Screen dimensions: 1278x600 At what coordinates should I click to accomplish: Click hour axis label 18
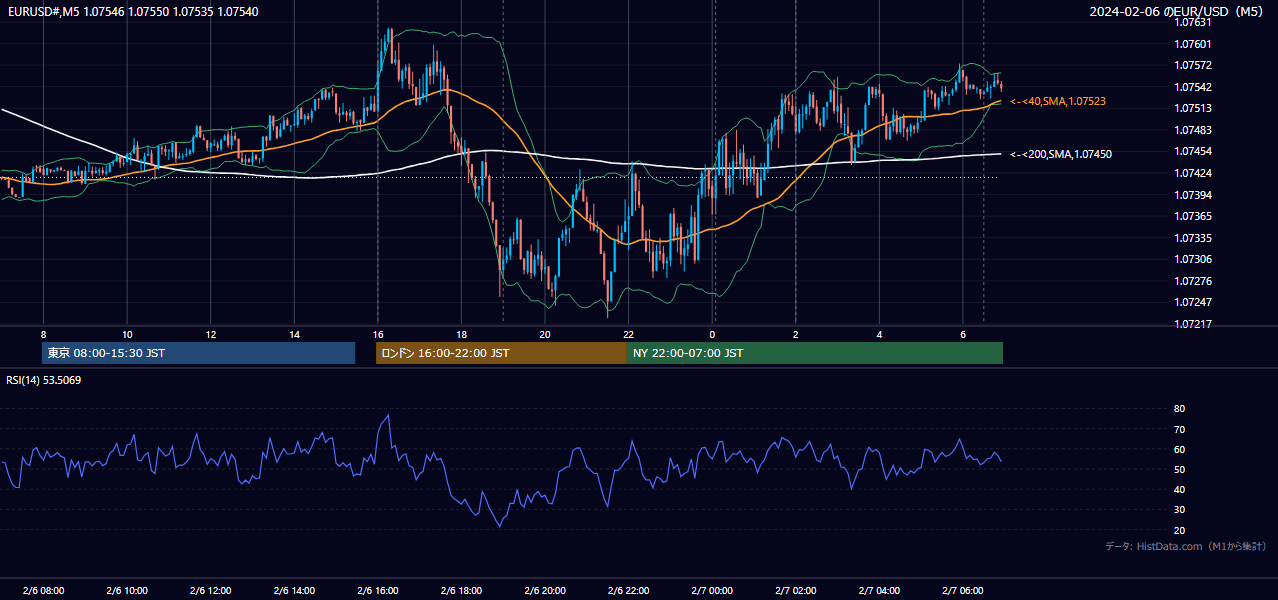coord(461,334)
